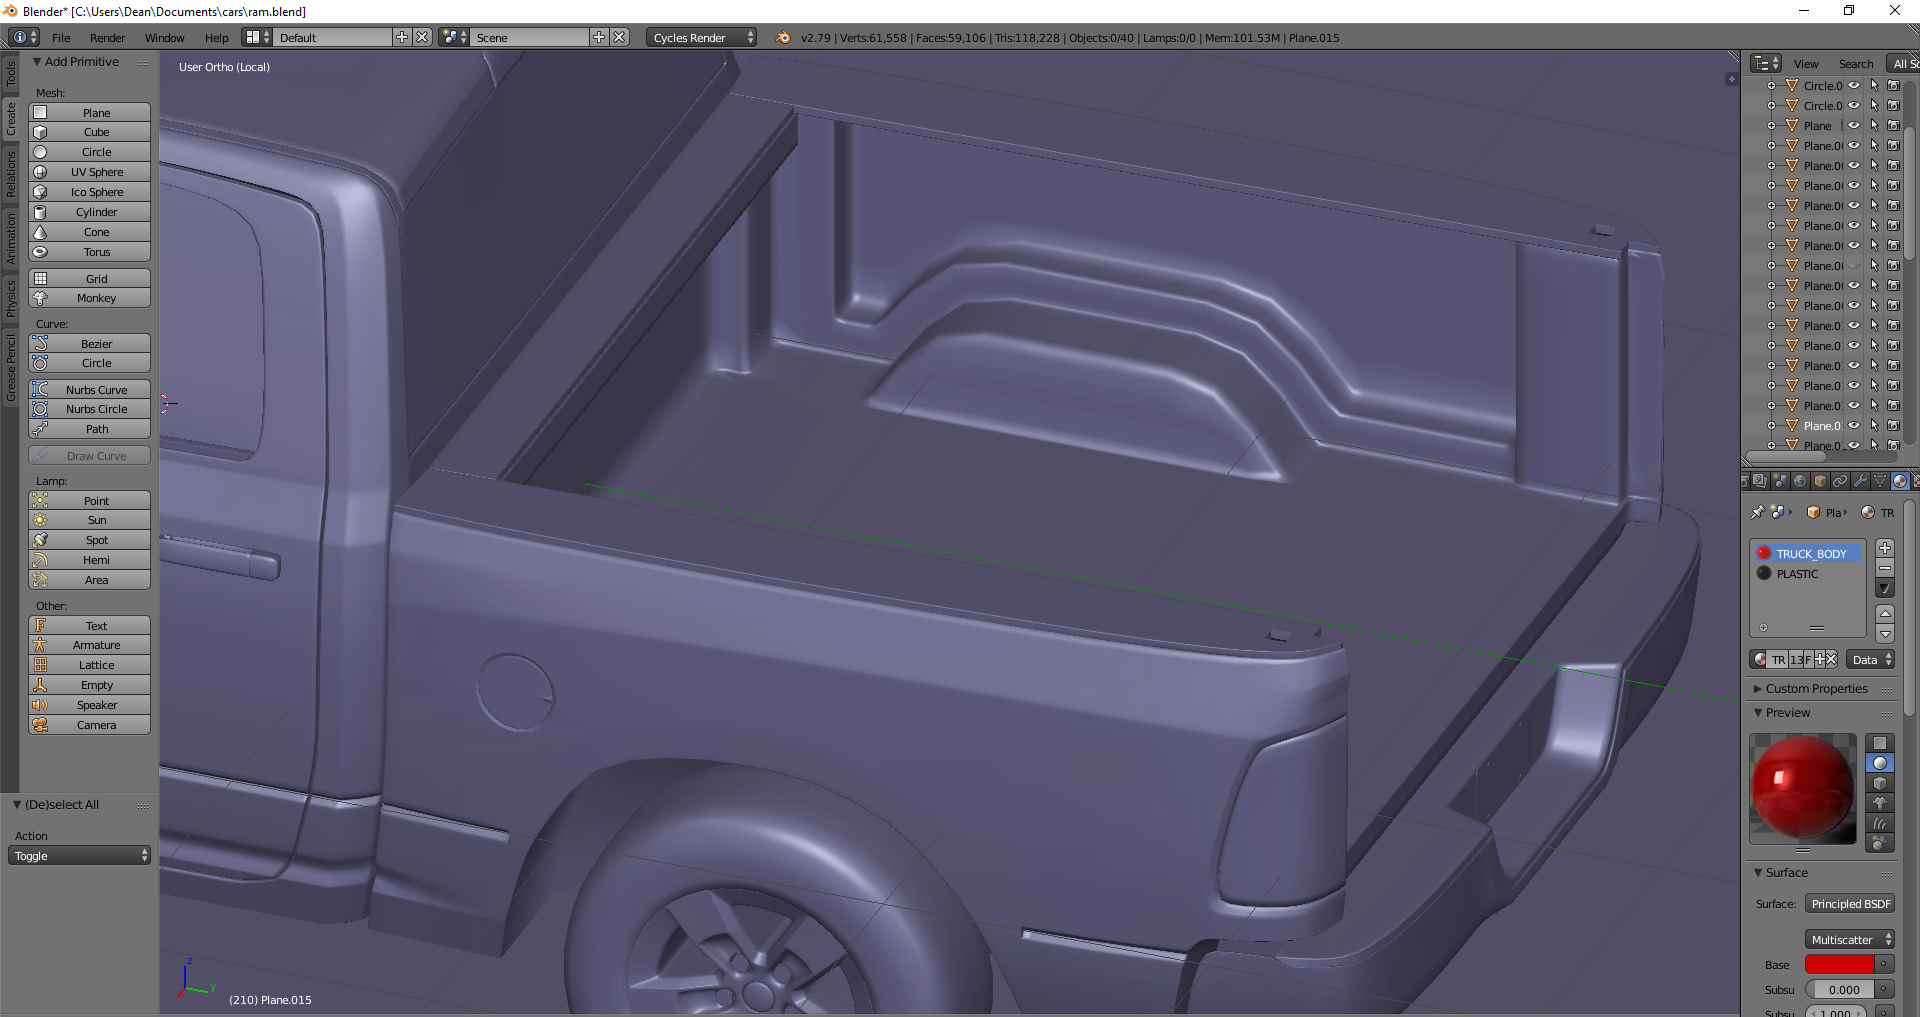Open the Toggle action dropdown
This screenshot has width=1920, height=1017.
point(80,856)
